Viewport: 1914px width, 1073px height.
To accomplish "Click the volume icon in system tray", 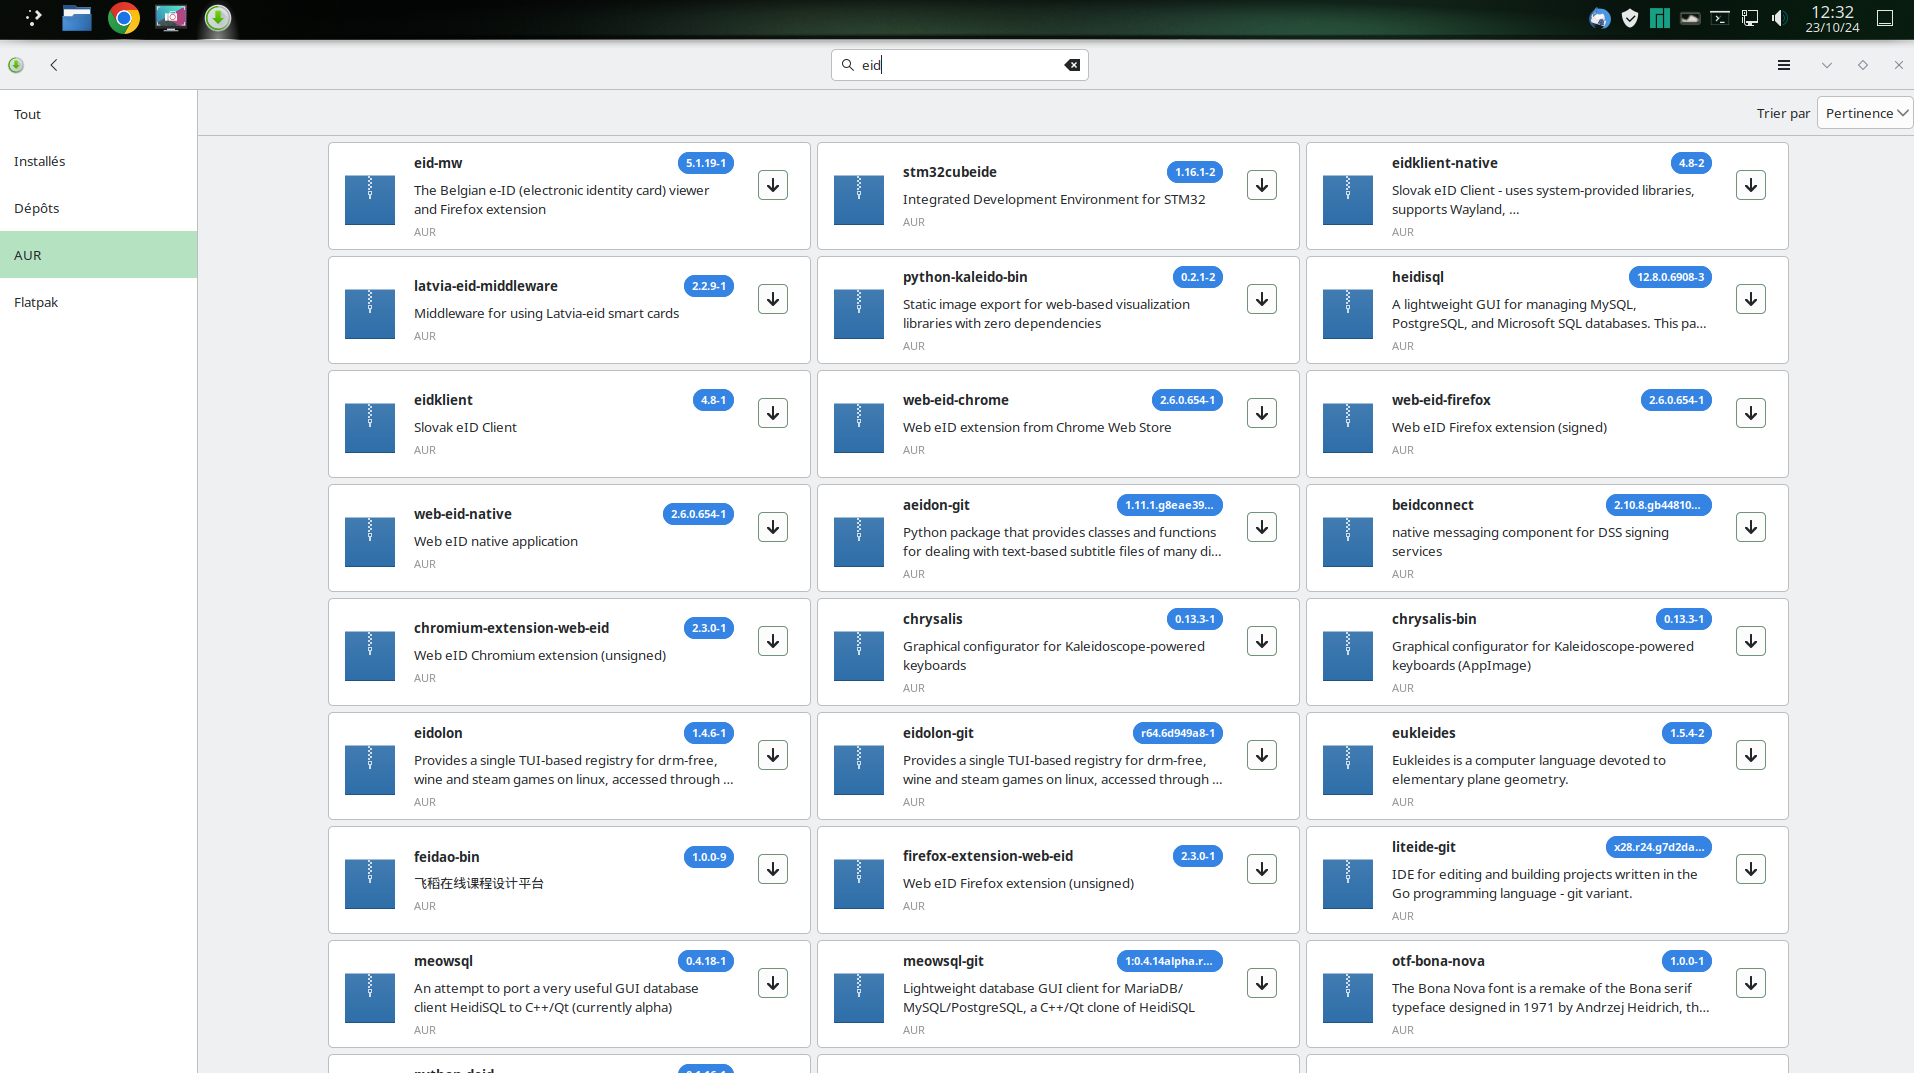I will [1779, 18].
